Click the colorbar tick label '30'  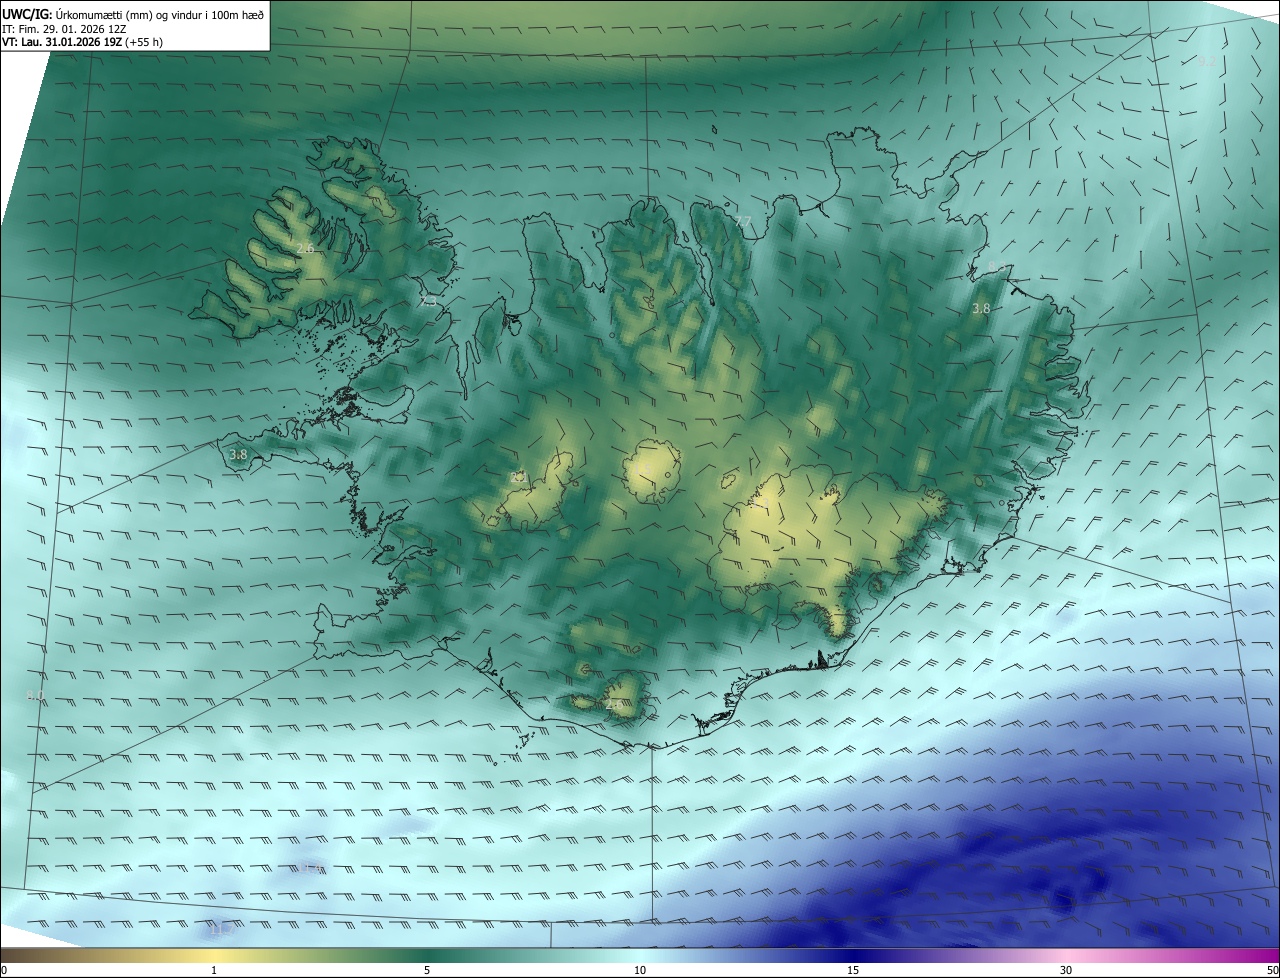click(x=1066, y=970)
